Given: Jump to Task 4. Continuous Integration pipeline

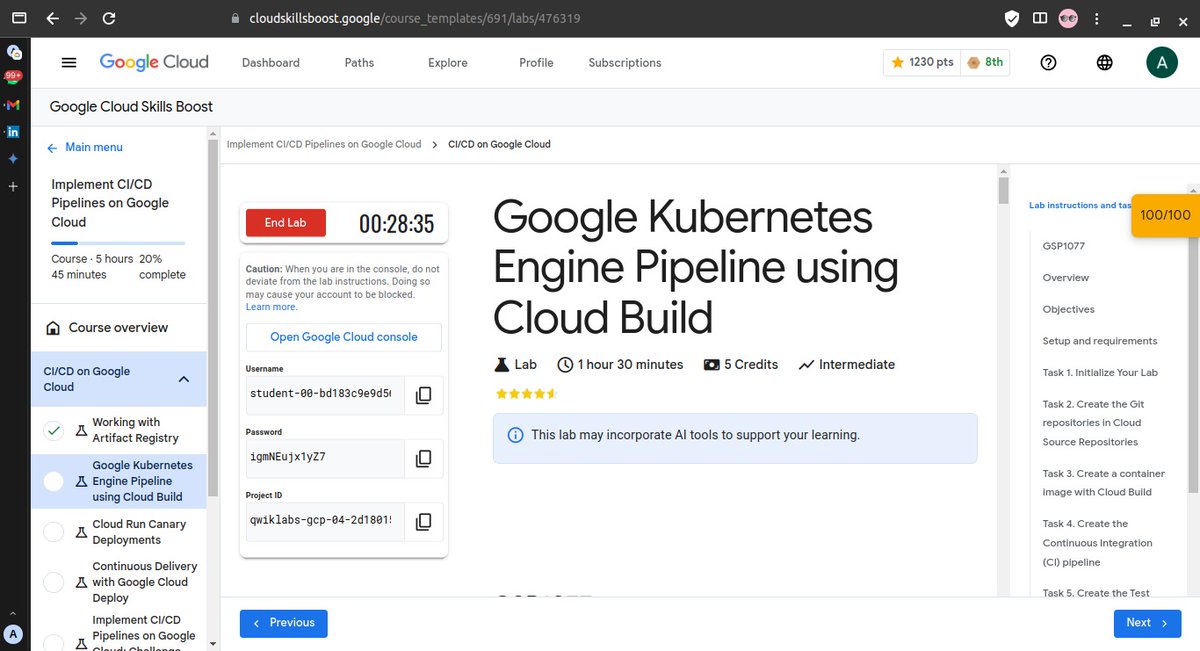Looking at the screenshot, I should tap(1098, 543).
